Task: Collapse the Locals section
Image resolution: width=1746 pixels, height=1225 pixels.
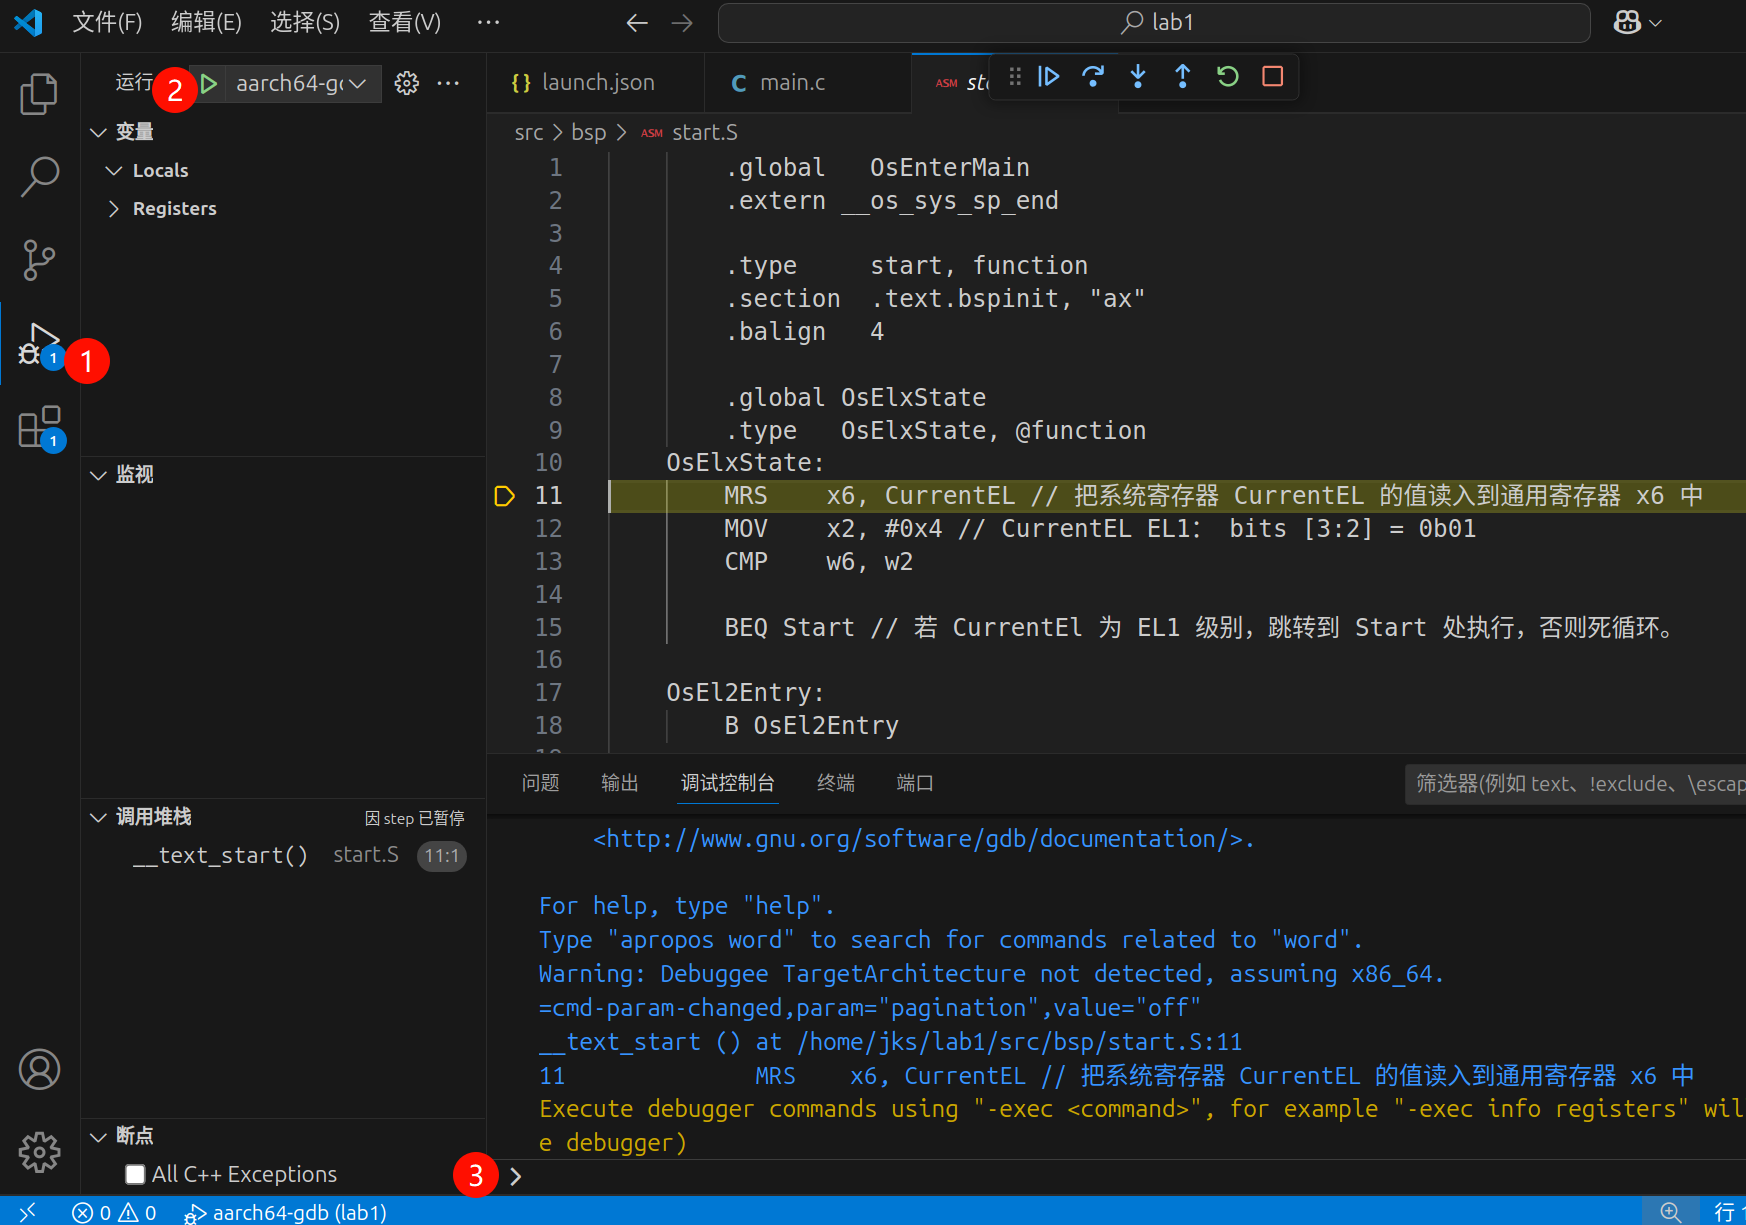Action: point(114,170)
